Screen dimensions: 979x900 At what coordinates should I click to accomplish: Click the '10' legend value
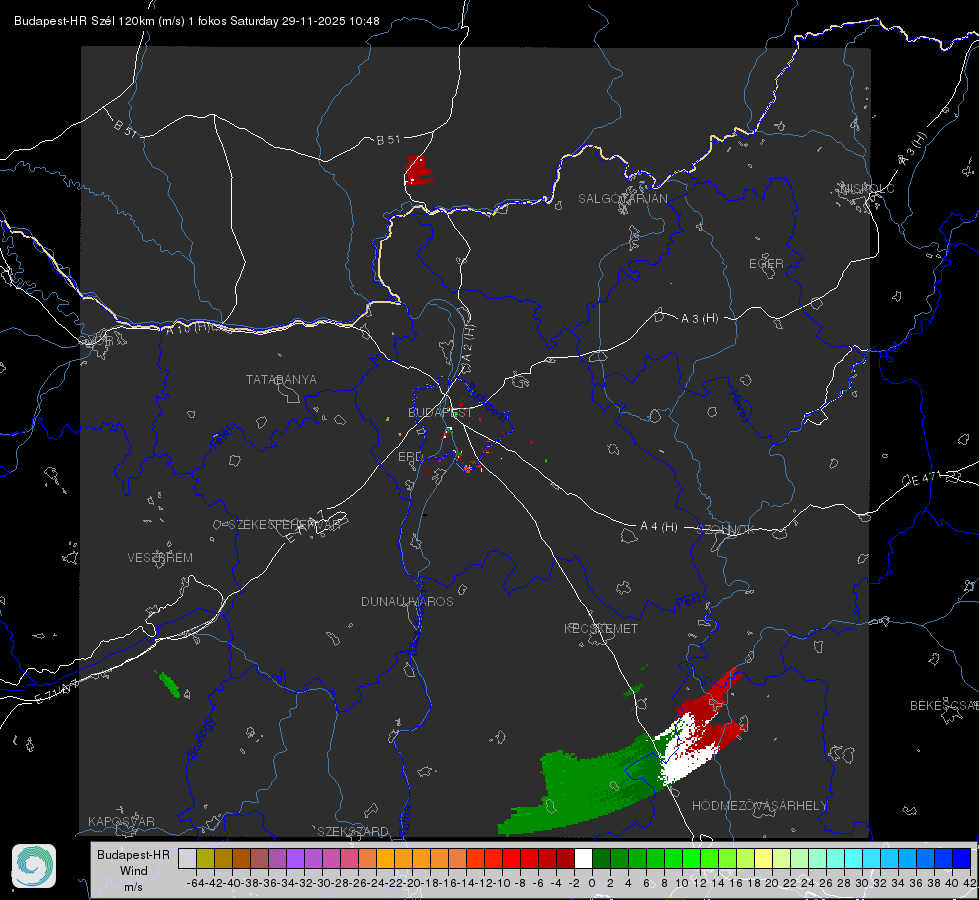(682, 883)
